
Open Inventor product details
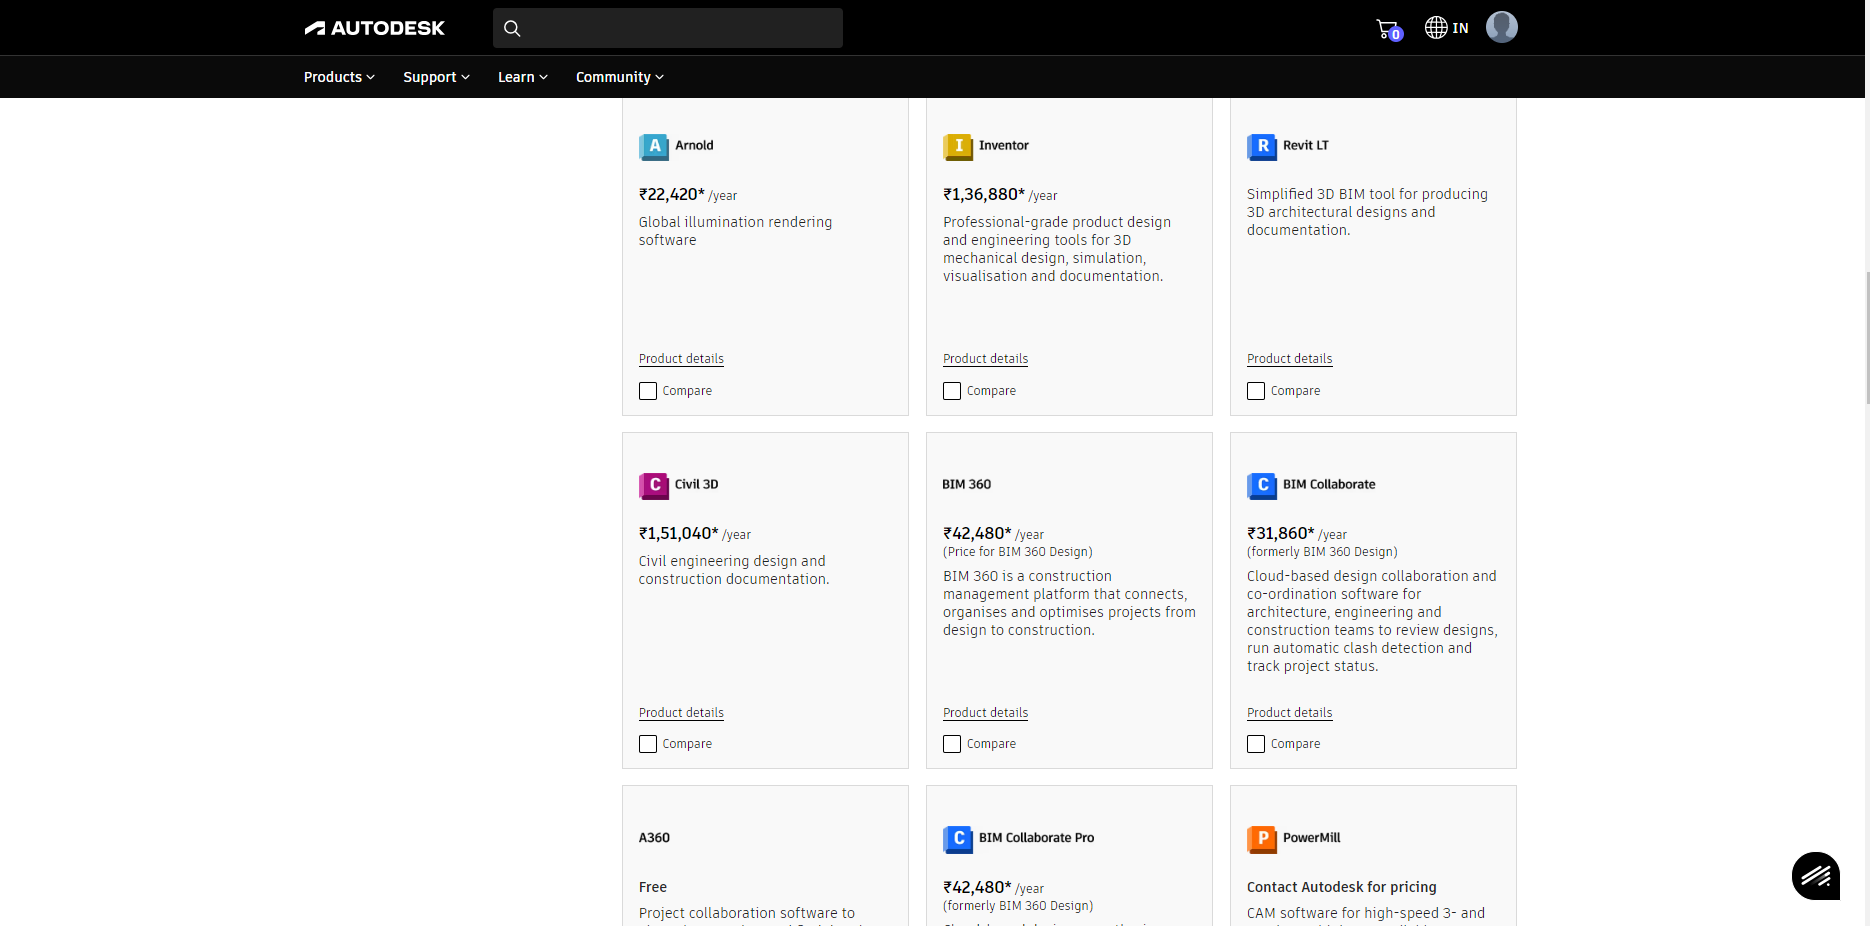point(985,359)
